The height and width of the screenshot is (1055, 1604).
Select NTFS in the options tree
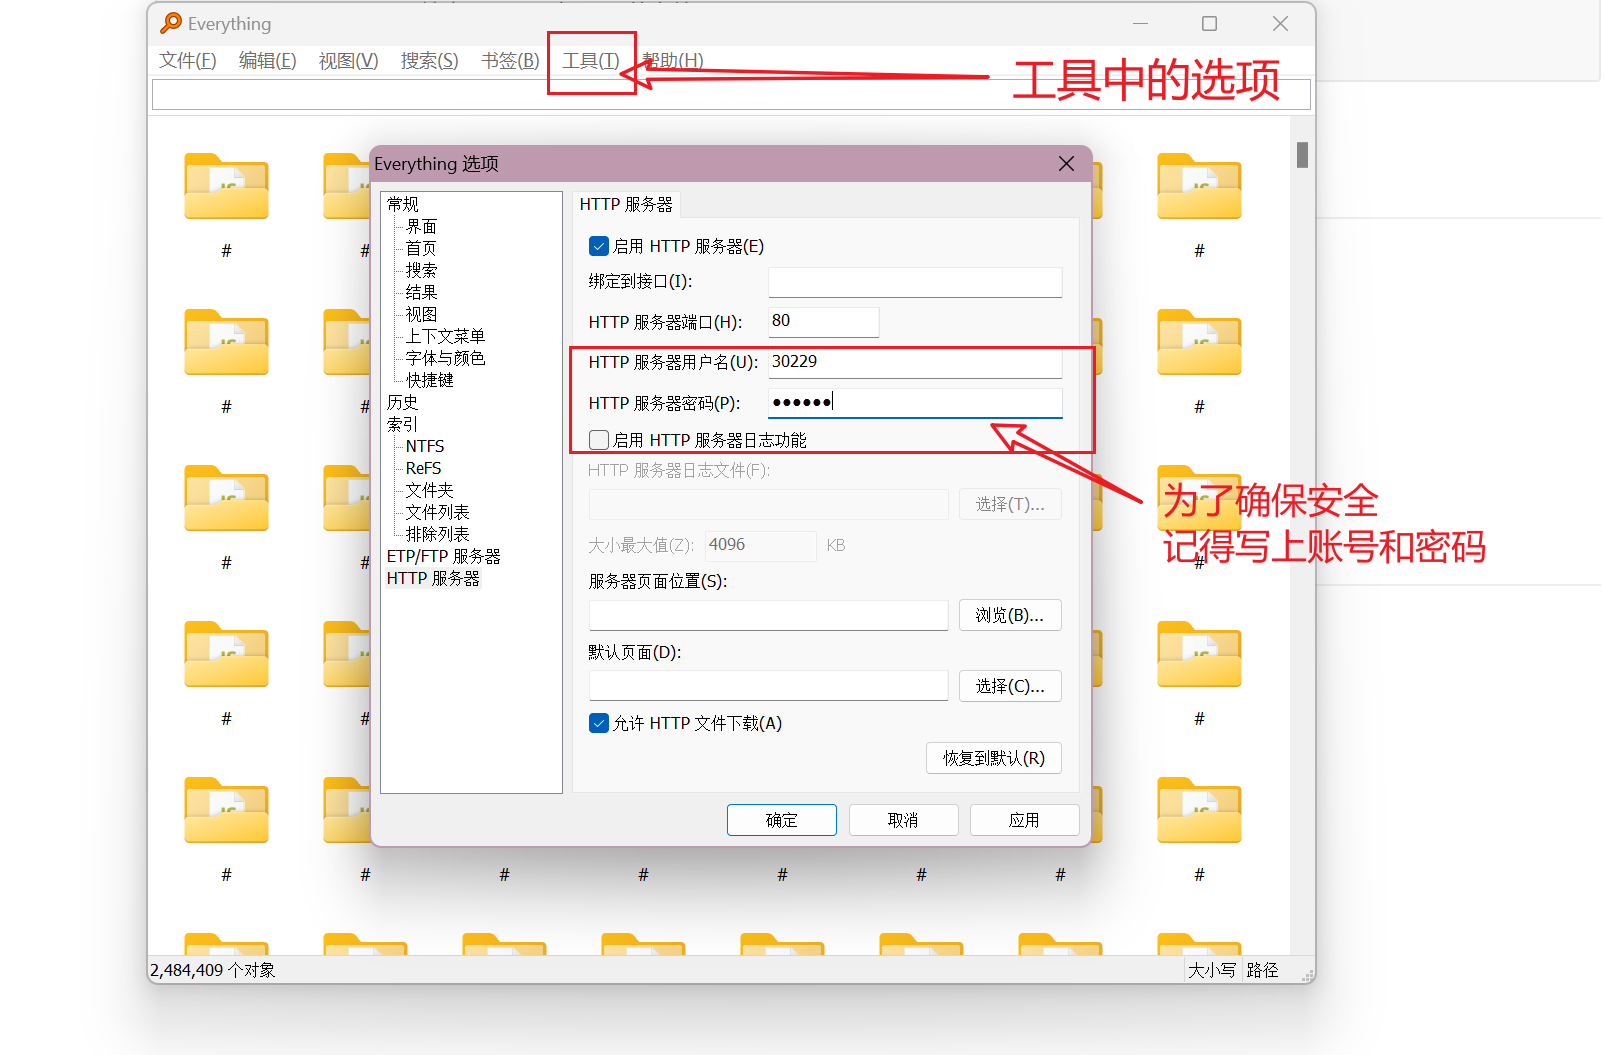pyautogui.click(x=425, y=447)
